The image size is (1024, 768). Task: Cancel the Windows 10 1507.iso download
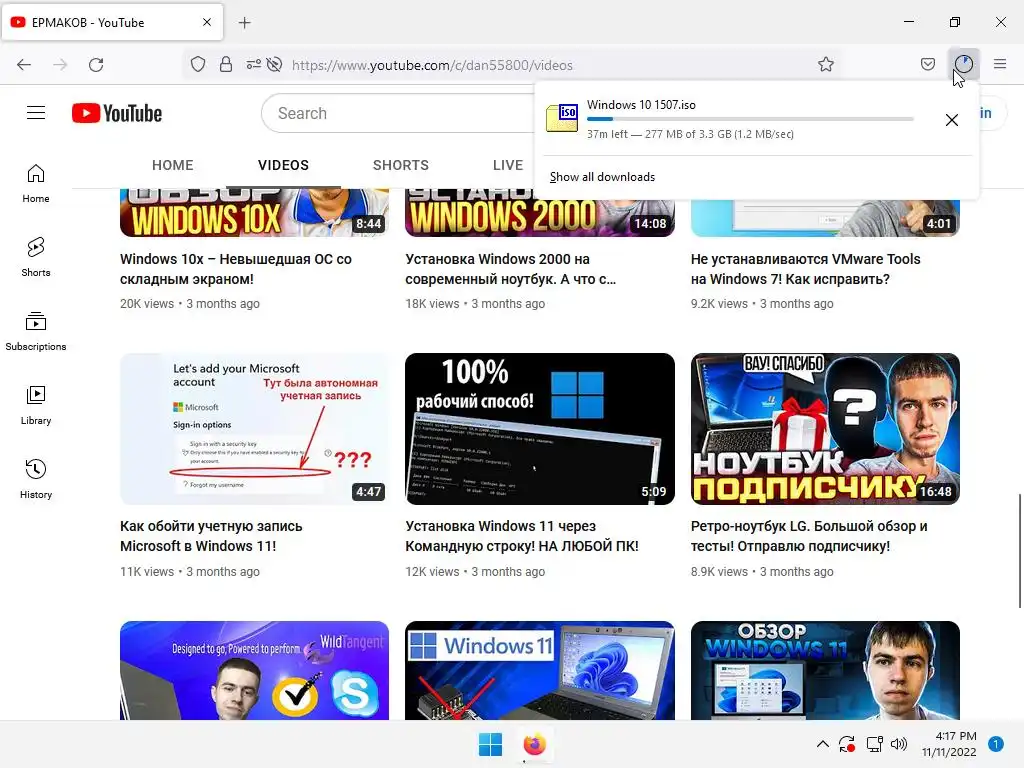point(952,120)
